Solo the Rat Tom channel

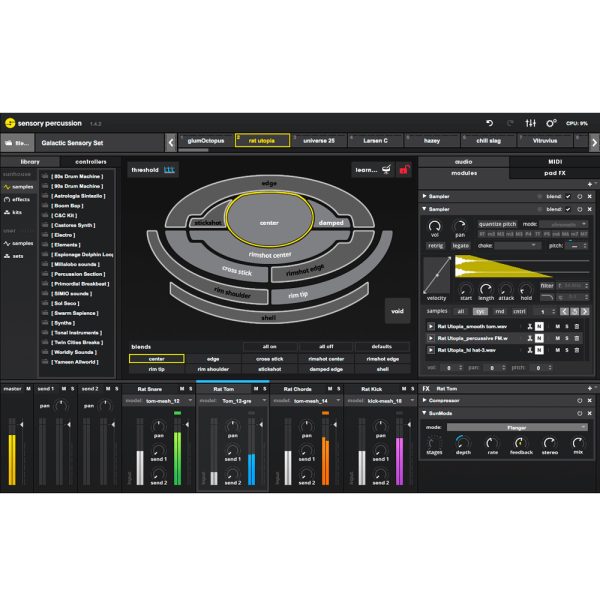pos(264,389)
